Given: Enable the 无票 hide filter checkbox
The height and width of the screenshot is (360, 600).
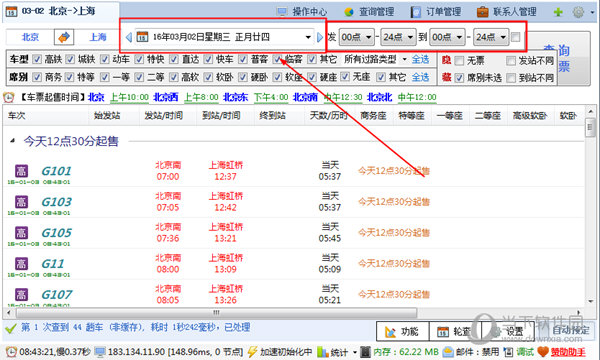Looking at the screenshot, I should (459, 60).
